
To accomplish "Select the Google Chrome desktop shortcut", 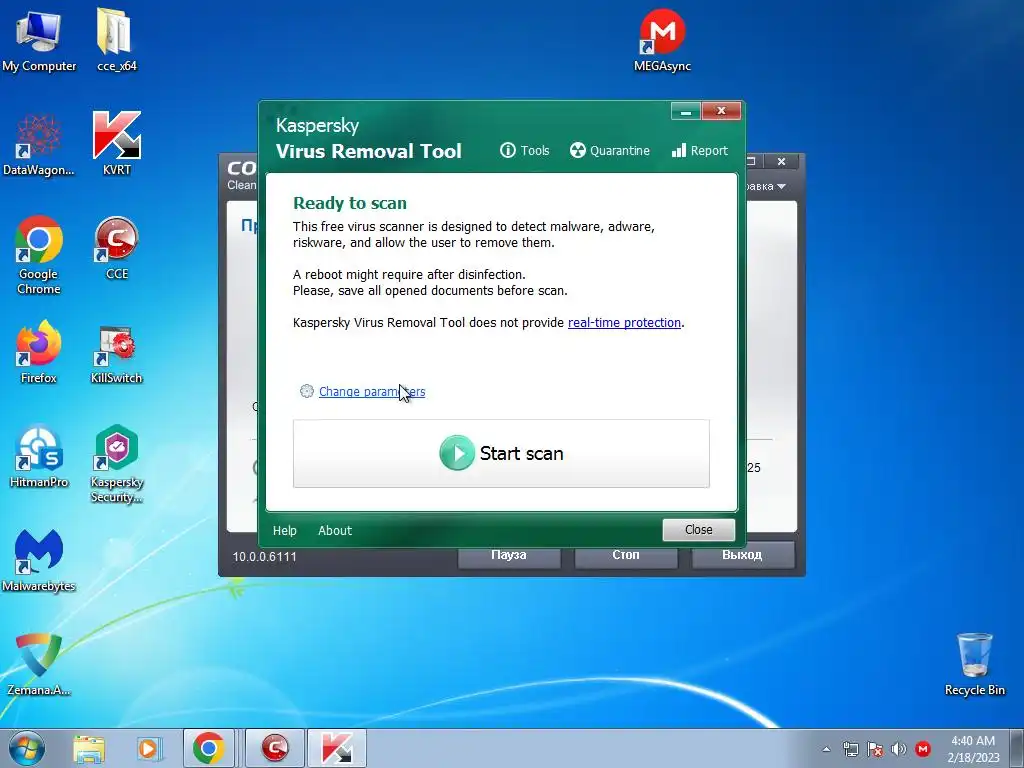I will (39, 255).
